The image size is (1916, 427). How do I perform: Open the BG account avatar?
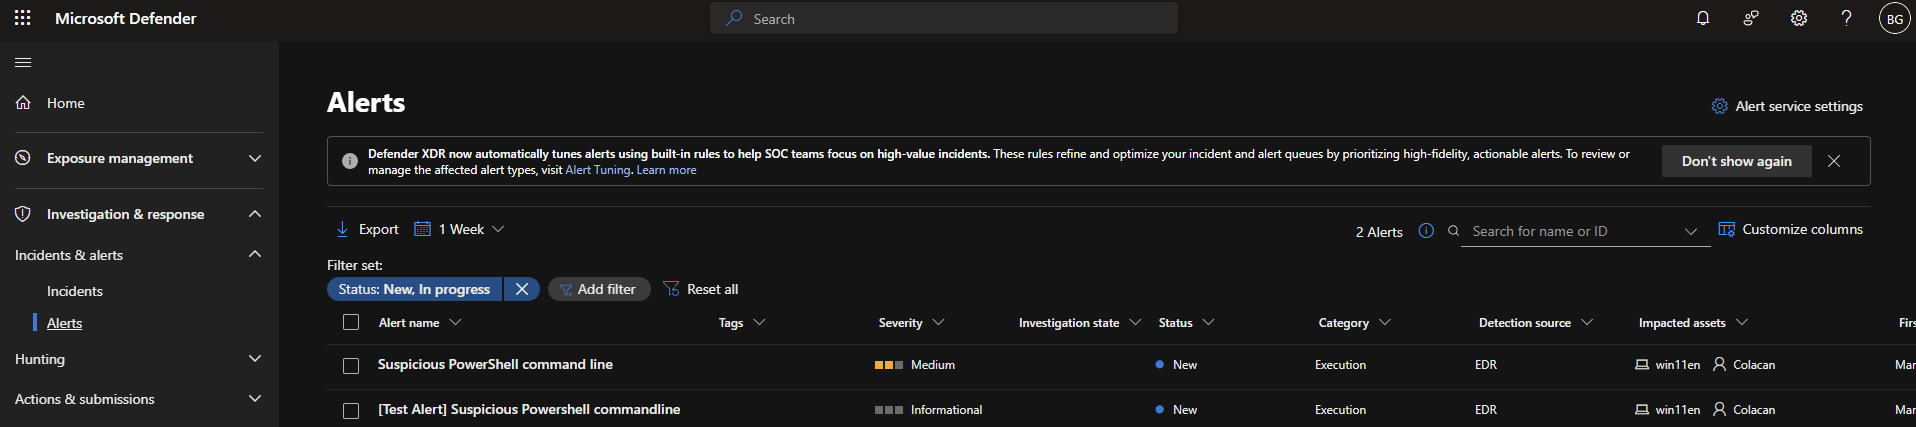(1894, 19)
